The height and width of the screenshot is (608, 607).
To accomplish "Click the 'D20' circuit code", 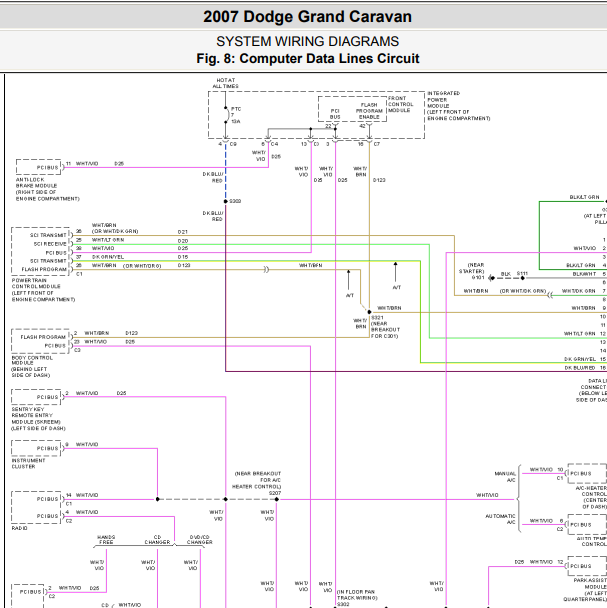I will click(183, 241).
